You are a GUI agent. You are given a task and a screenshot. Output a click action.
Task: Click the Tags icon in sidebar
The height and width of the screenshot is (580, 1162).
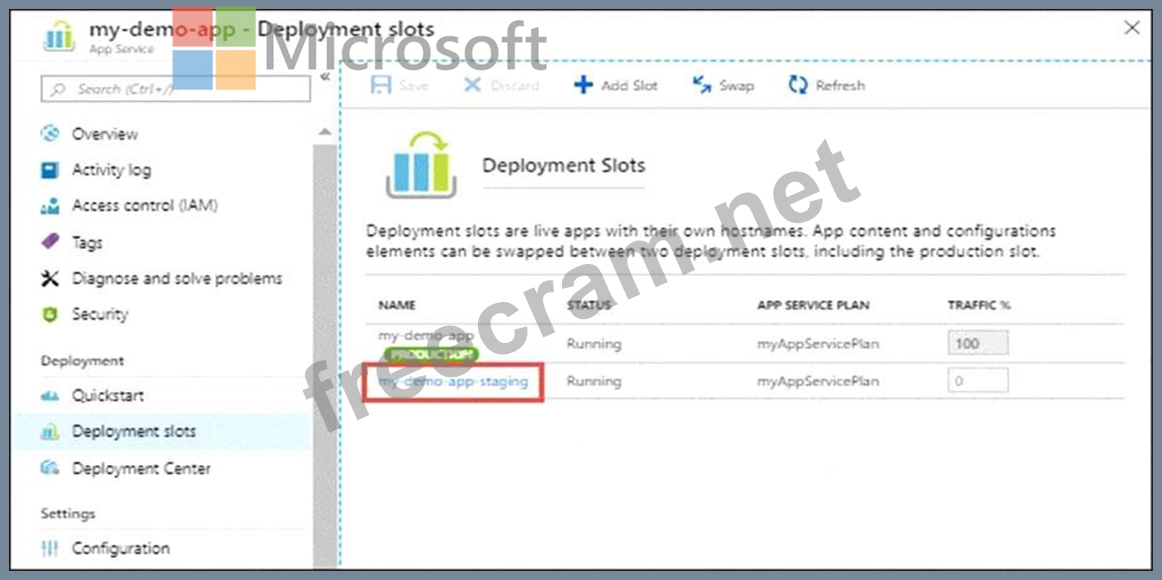50,242
